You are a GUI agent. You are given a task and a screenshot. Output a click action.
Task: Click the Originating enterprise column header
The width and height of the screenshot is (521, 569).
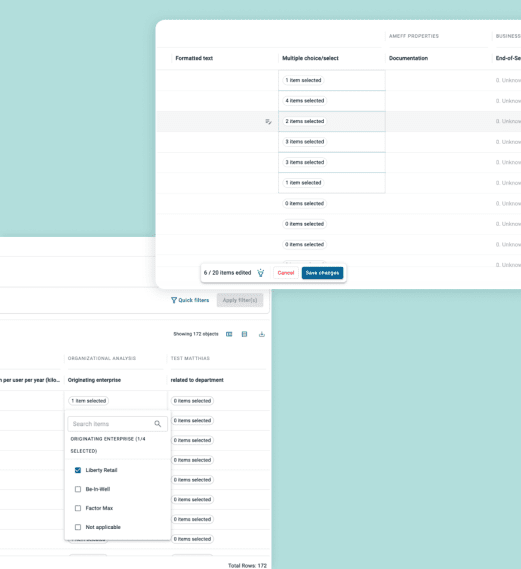(x=94, y=380)
